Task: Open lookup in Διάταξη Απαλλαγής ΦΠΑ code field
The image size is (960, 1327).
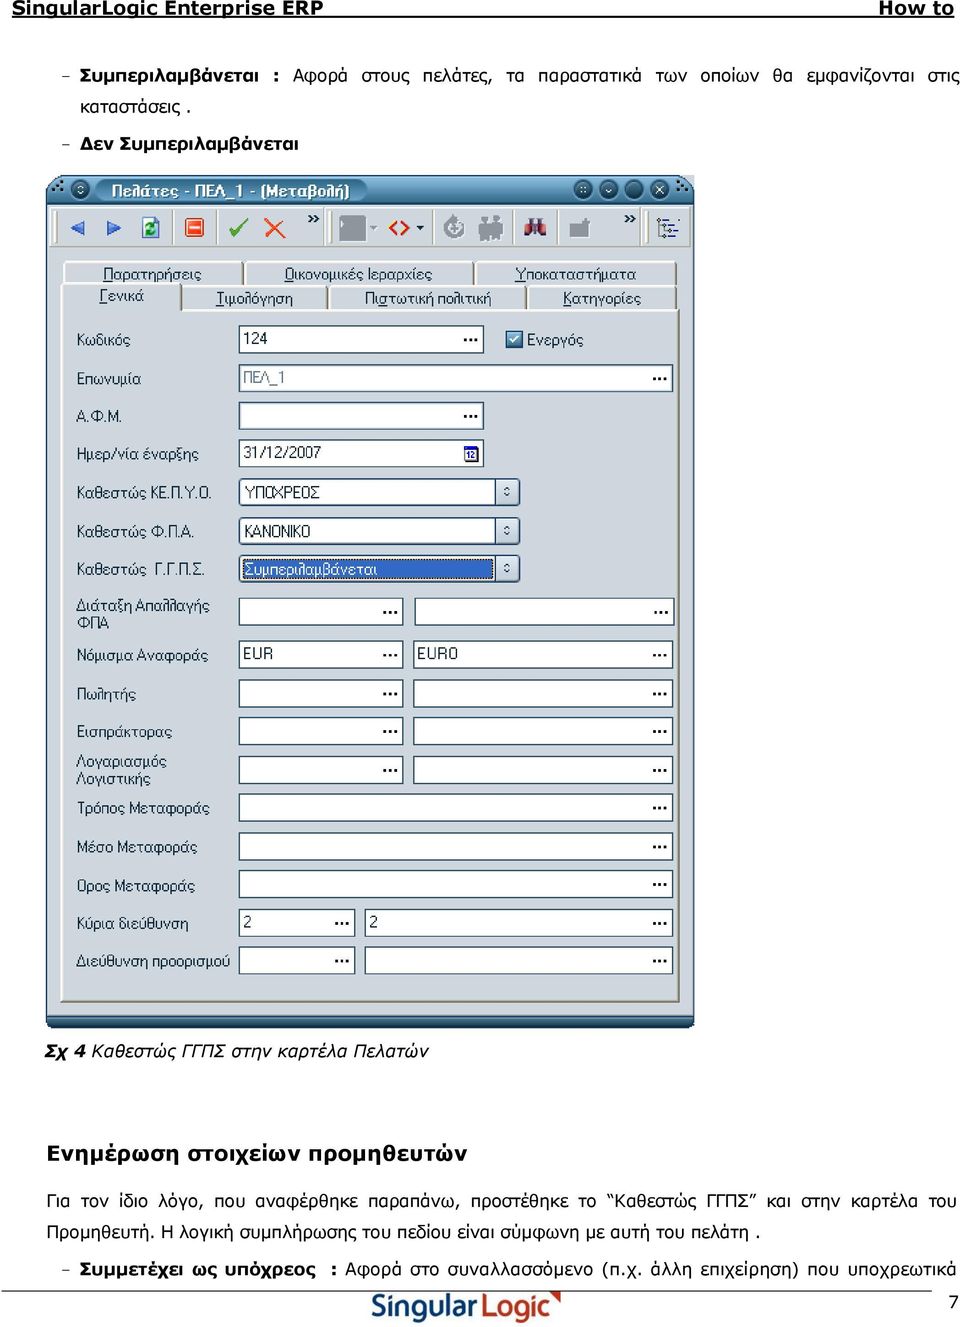Action: pyautogui.click(x=390, y=612)
